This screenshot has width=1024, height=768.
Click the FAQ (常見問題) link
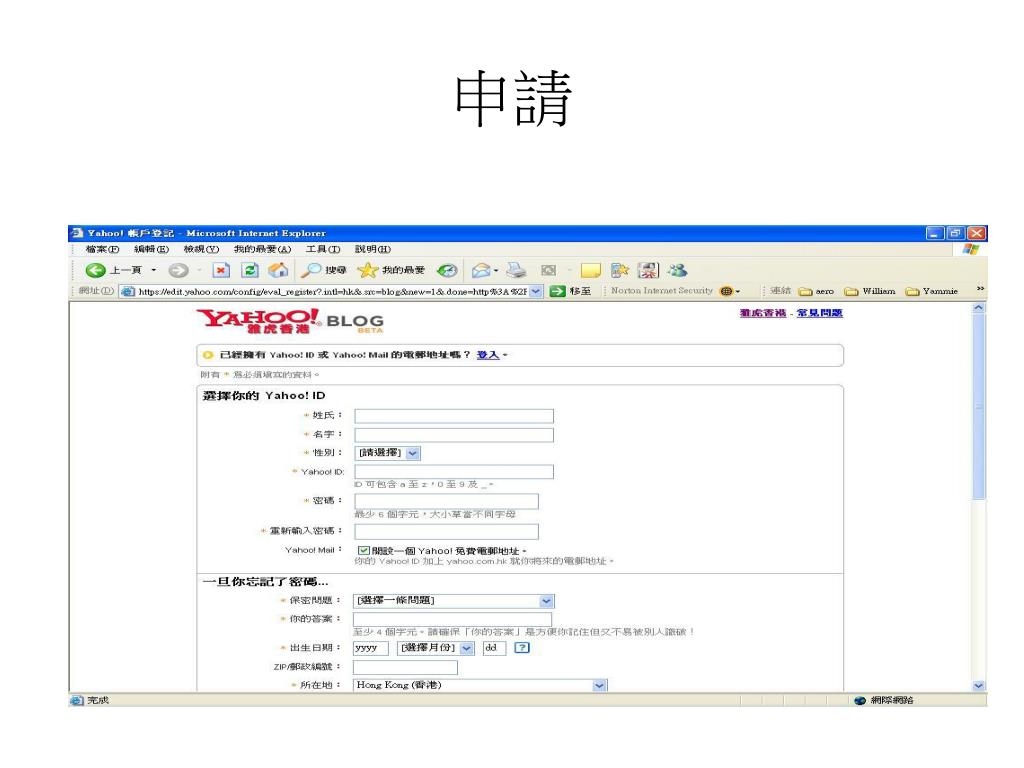pyautogui.click(x=820, y=313)
